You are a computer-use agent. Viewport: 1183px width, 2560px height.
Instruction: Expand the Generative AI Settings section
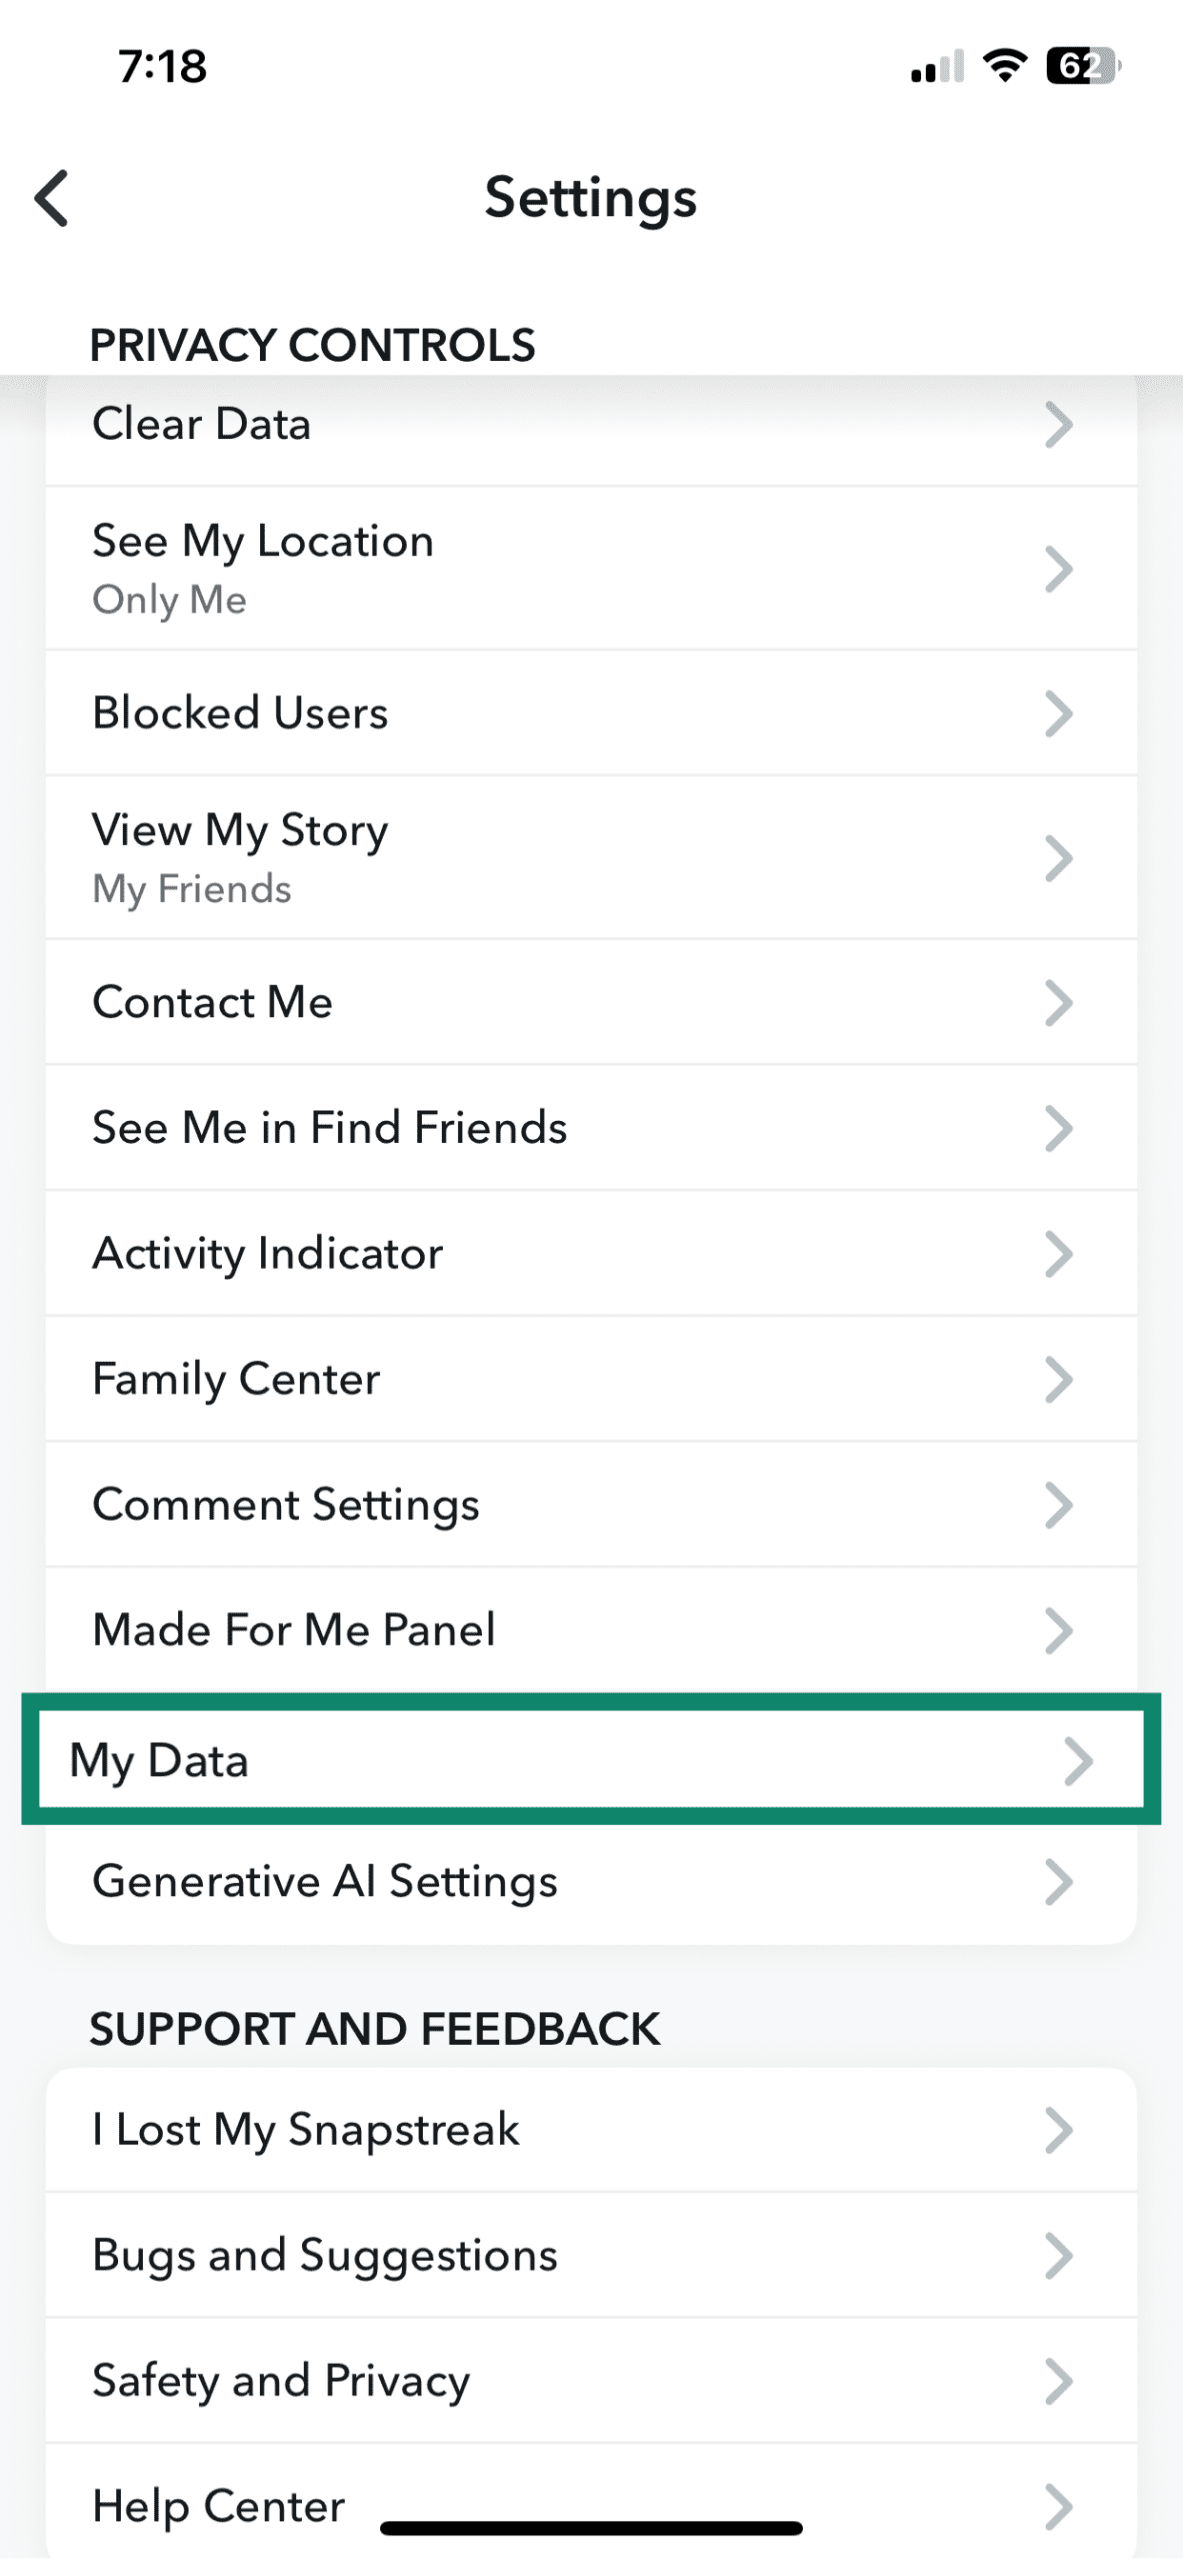point(591,1881)
